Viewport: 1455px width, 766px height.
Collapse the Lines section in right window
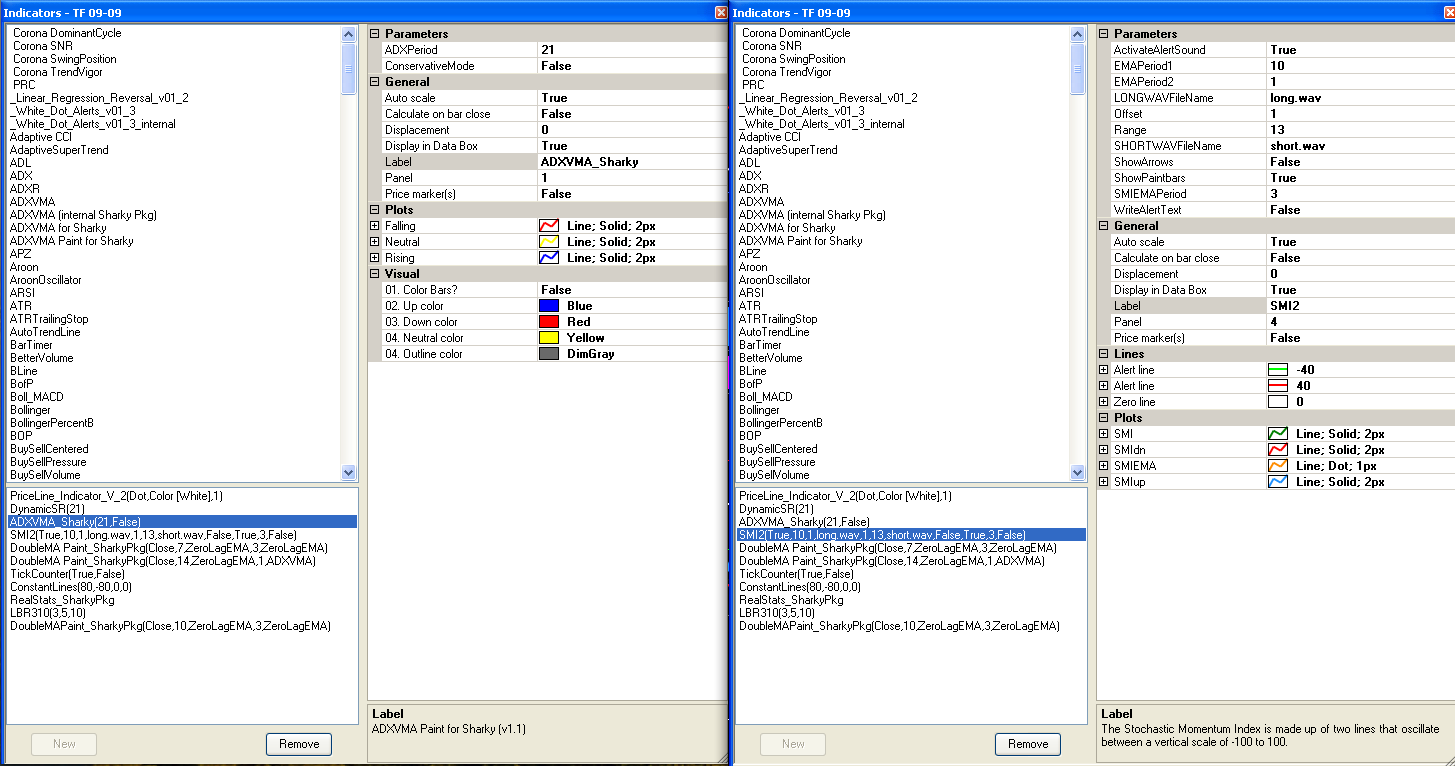1104,354
